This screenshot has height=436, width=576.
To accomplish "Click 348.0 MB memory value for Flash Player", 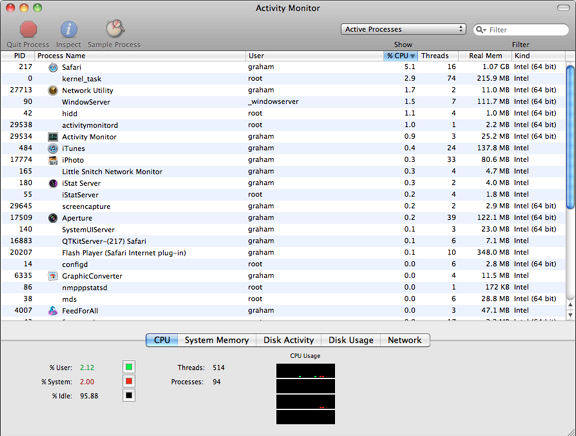I will tap(493, 252).
